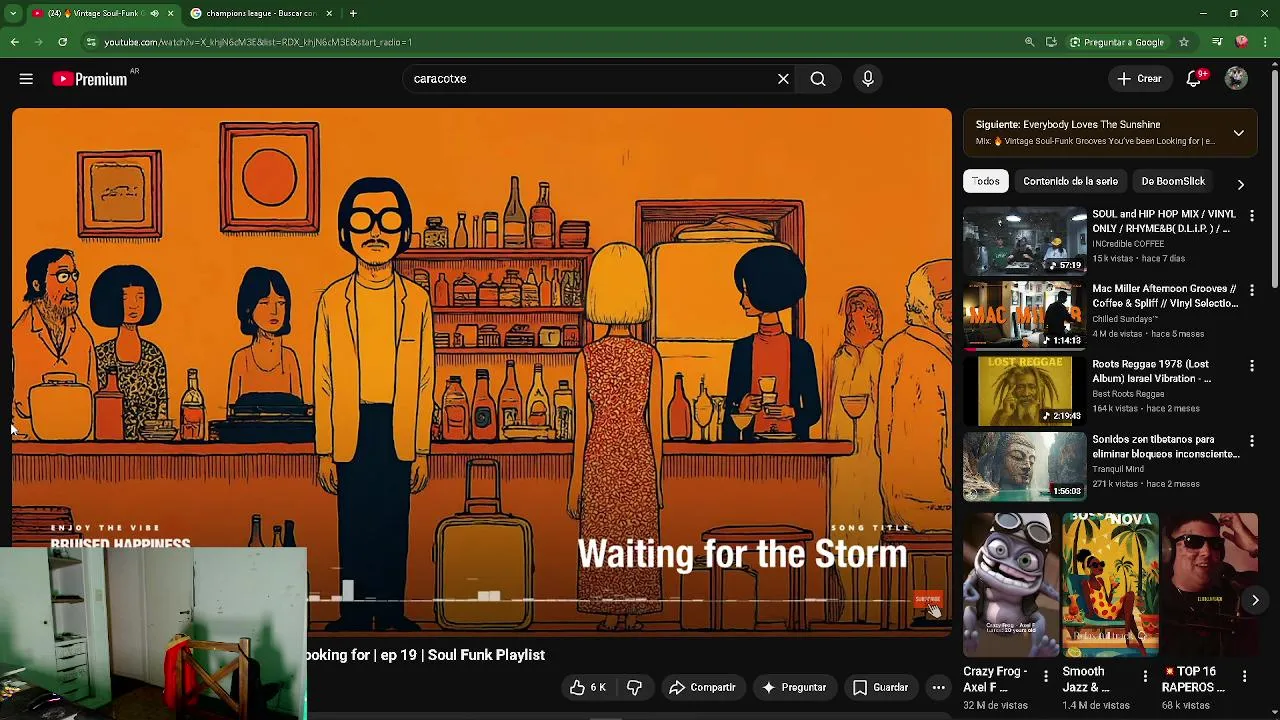View site information icon in address bar

point(90,42)
